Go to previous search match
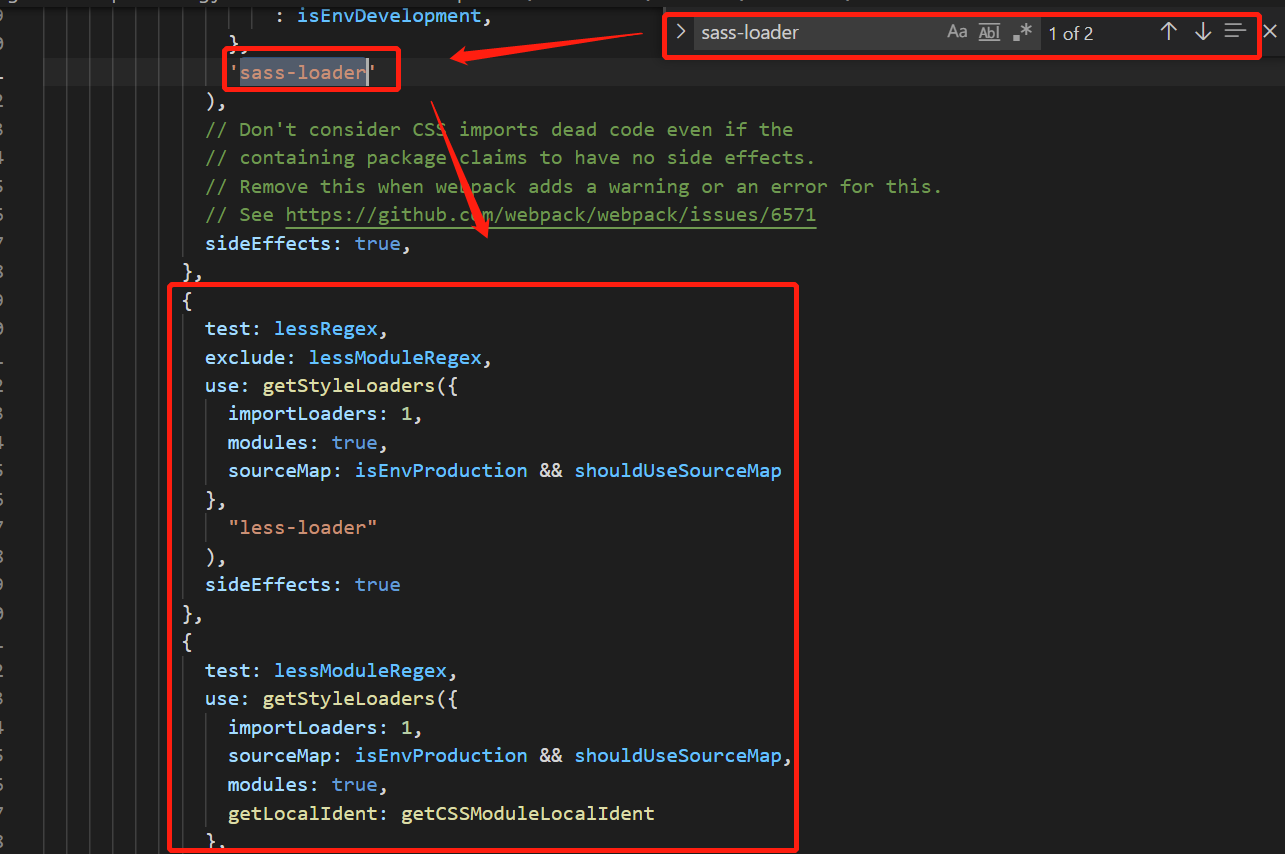The height and width of the screenshot is (854, 1285). (x=1168, y=31)
